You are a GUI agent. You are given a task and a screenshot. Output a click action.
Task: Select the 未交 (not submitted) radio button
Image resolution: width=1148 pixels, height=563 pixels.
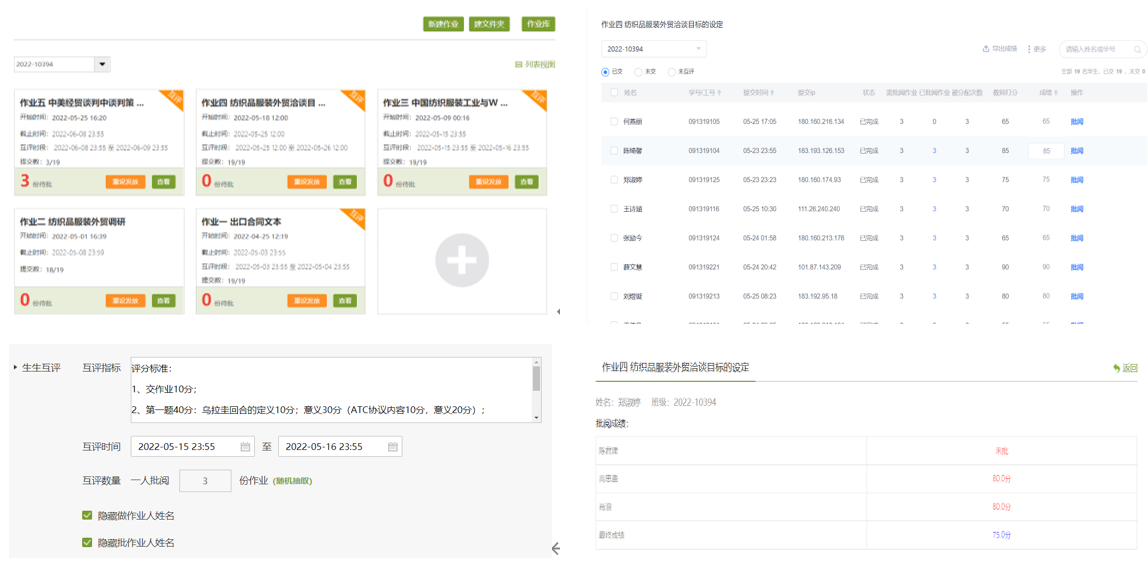[639, 72]
